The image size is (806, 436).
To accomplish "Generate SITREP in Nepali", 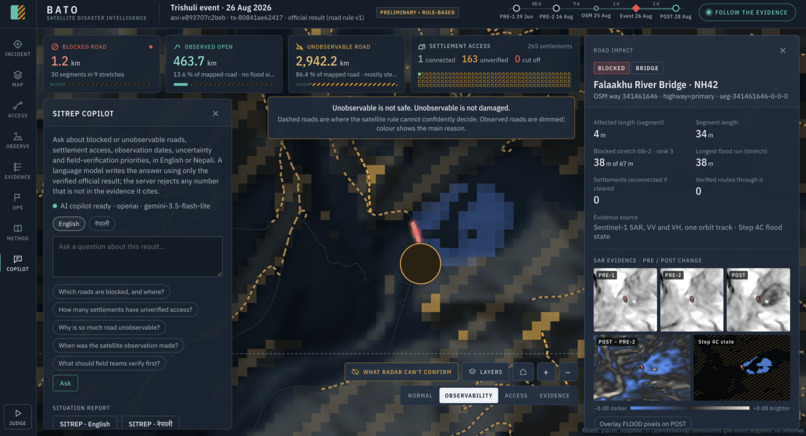I will point(150,424).
